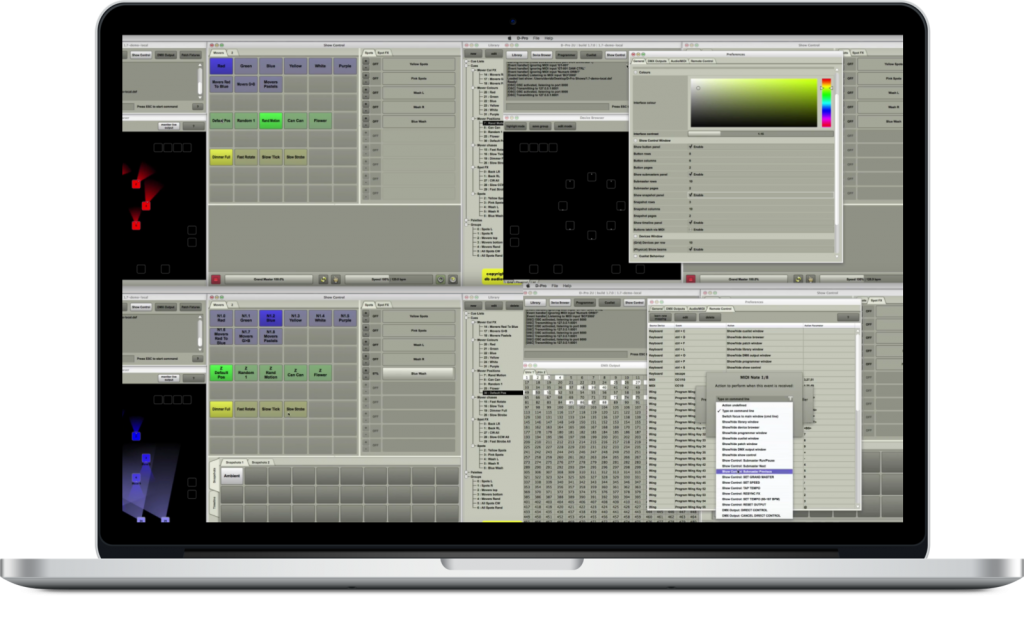Collapse the Colours section in Preferences General
Image resolution: width=1024 pixels, height=617 pixels.
(x=635, y=72)
